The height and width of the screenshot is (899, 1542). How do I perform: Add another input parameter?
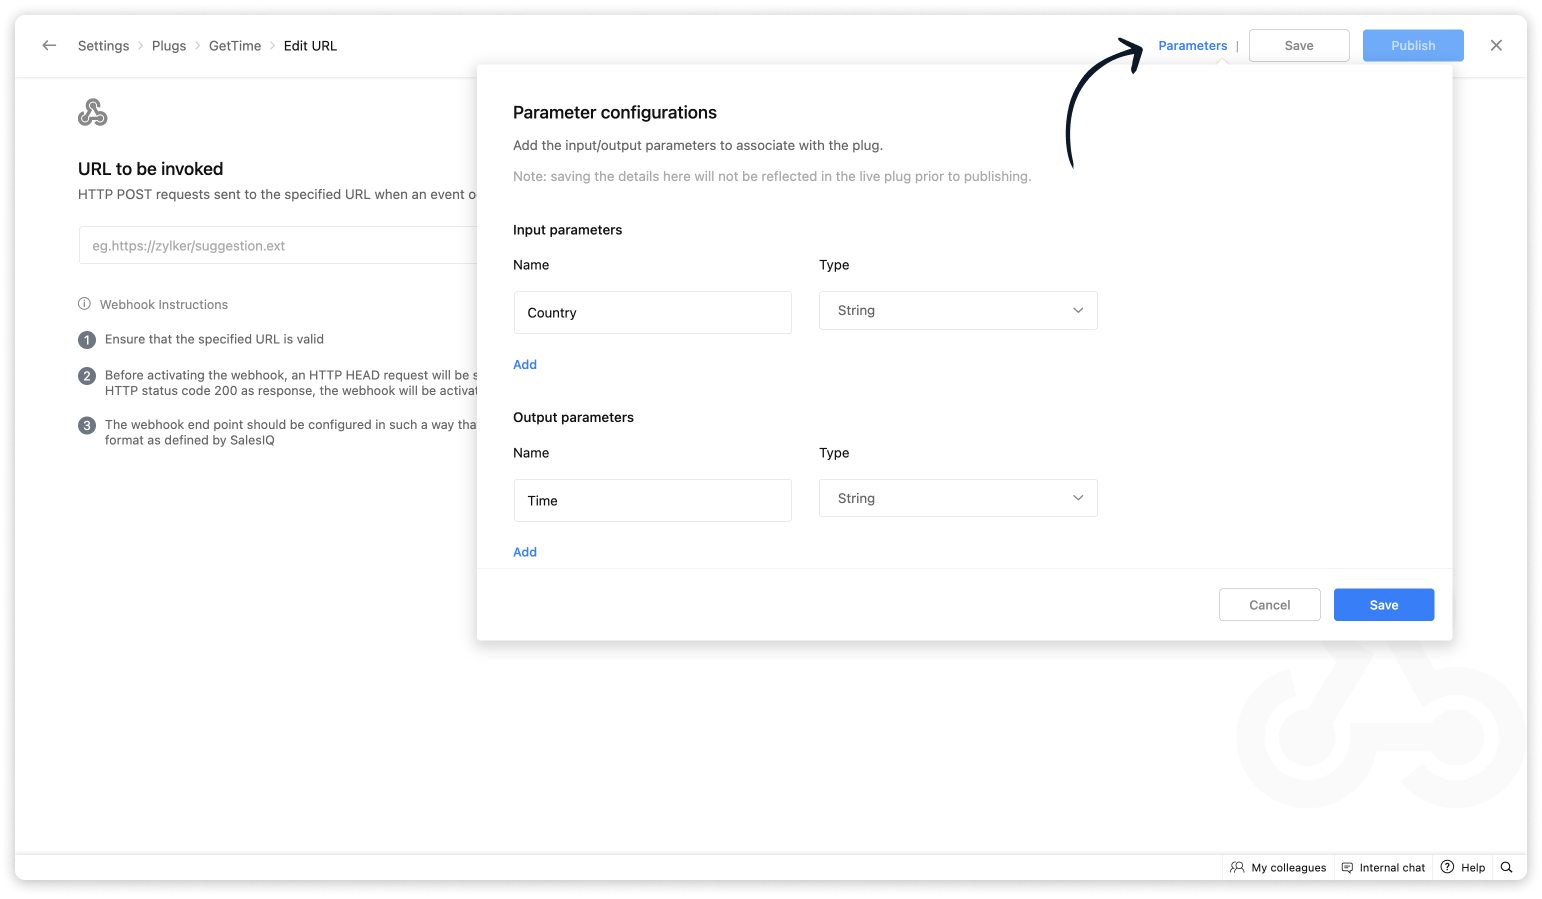click(525, 365)
